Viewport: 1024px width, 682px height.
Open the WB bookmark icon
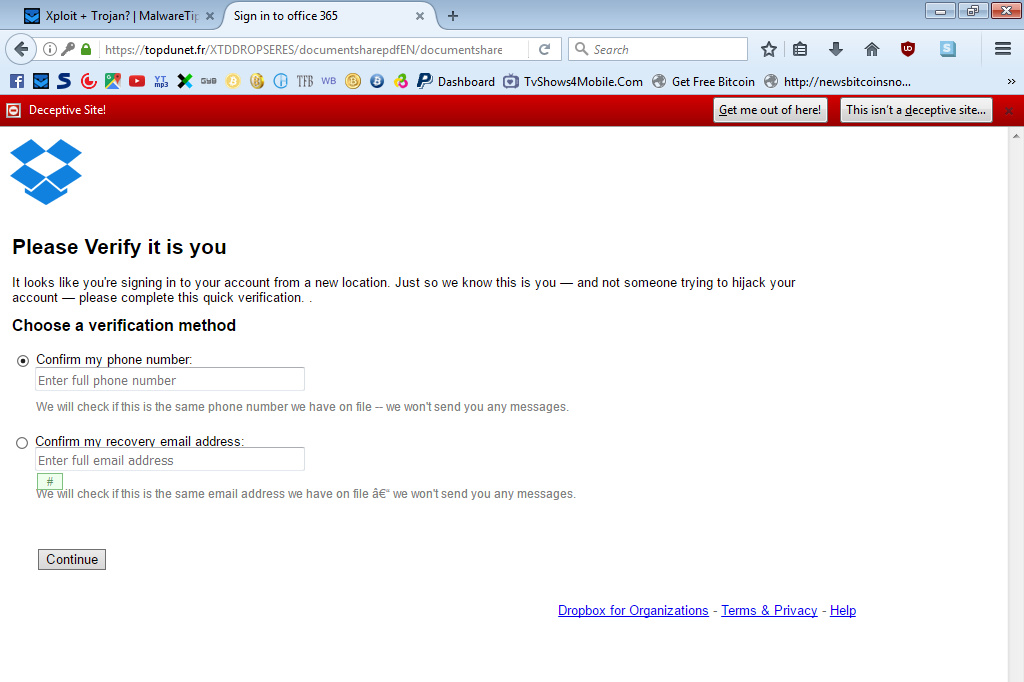328,81
